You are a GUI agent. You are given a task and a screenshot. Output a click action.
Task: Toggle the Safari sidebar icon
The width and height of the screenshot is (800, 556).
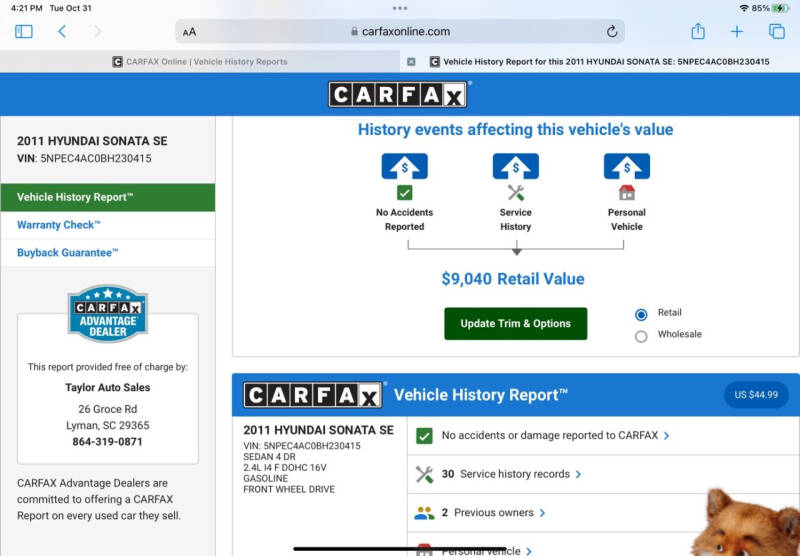tap(23, 32)
